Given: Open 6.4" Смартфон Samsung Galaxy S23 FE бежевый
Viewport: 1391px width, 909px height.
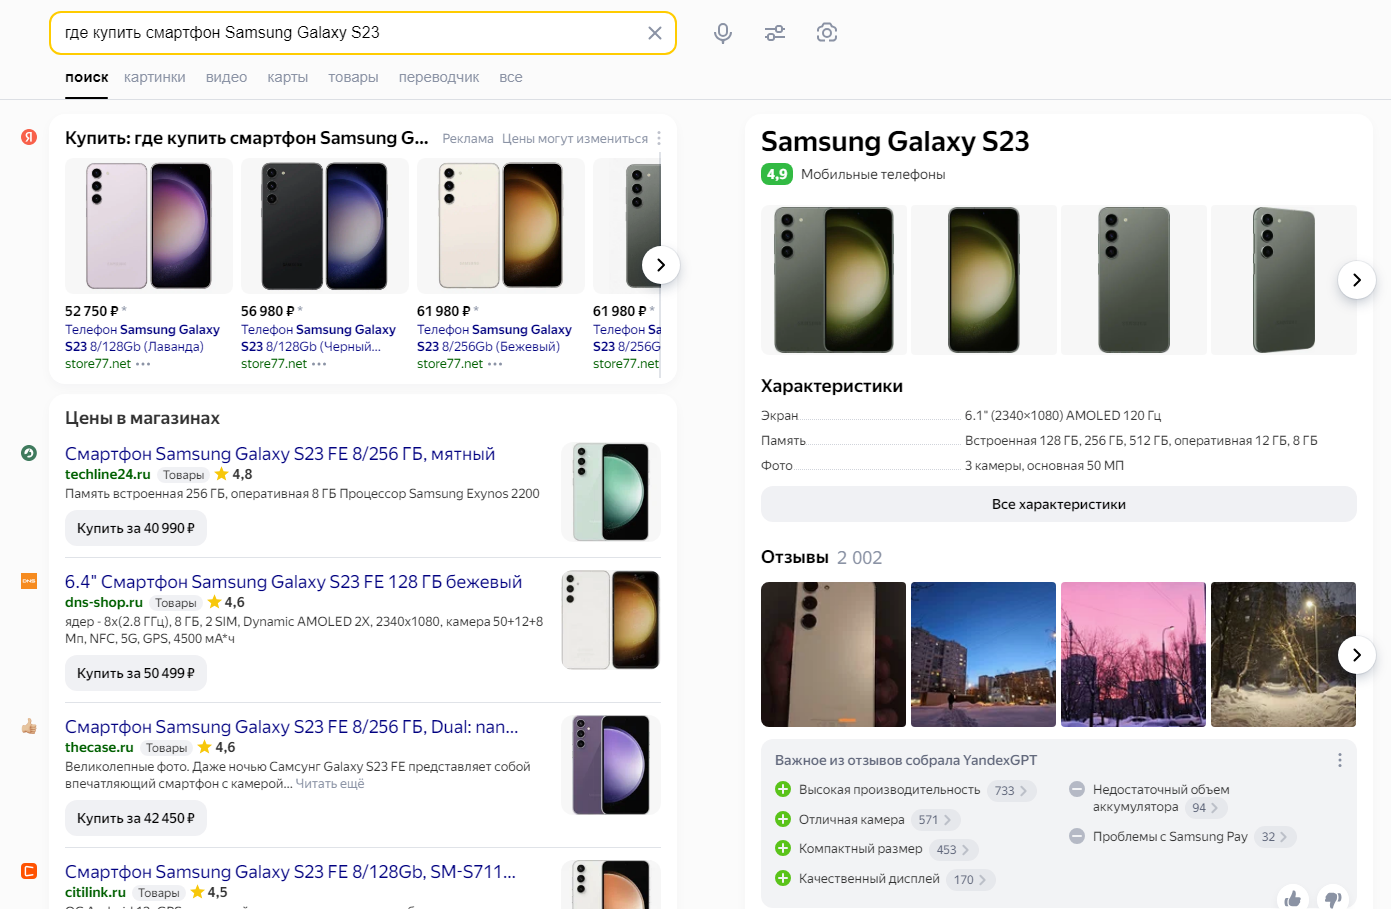Looking at the screenshot, I should 293,582.
